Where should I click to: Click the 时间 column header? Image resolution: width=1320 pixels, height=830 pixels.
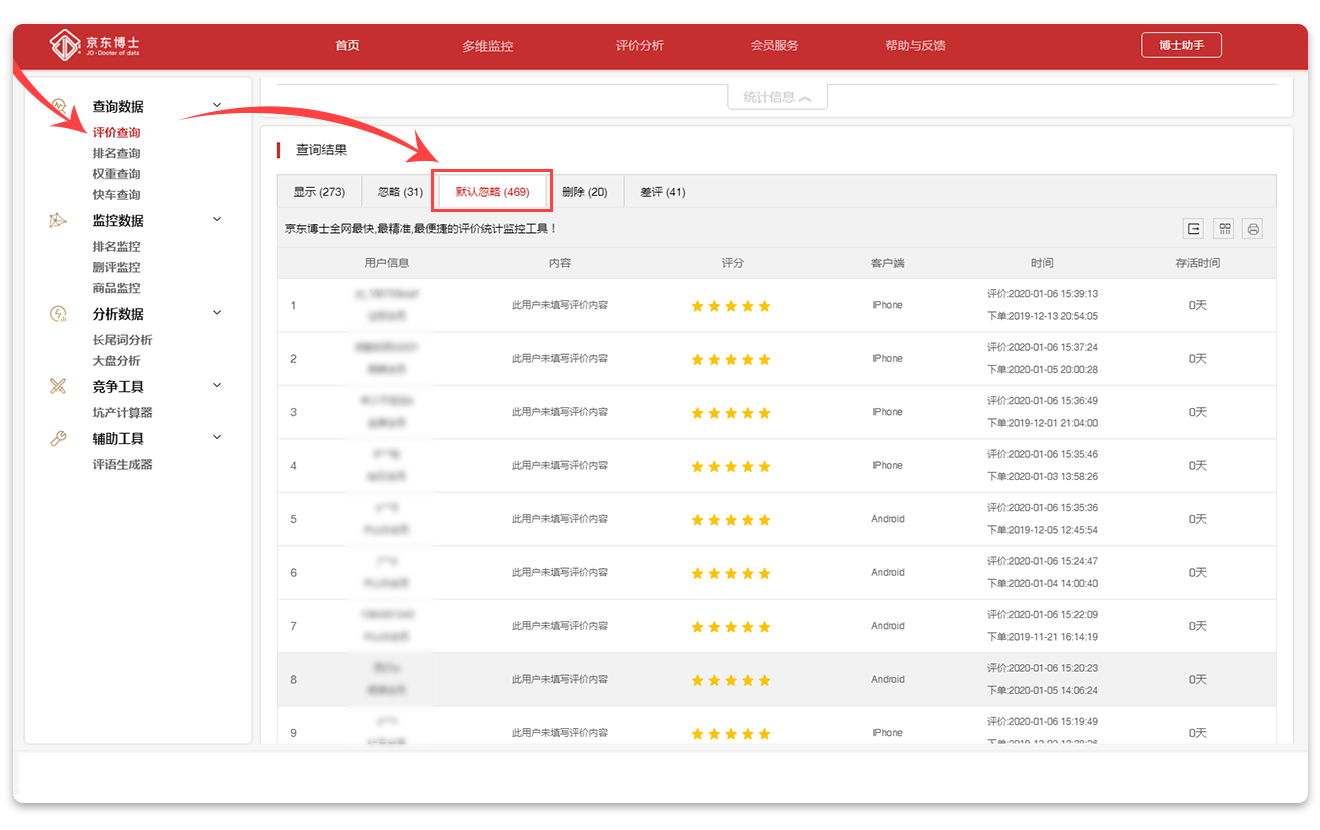(x=1042, y=263)
